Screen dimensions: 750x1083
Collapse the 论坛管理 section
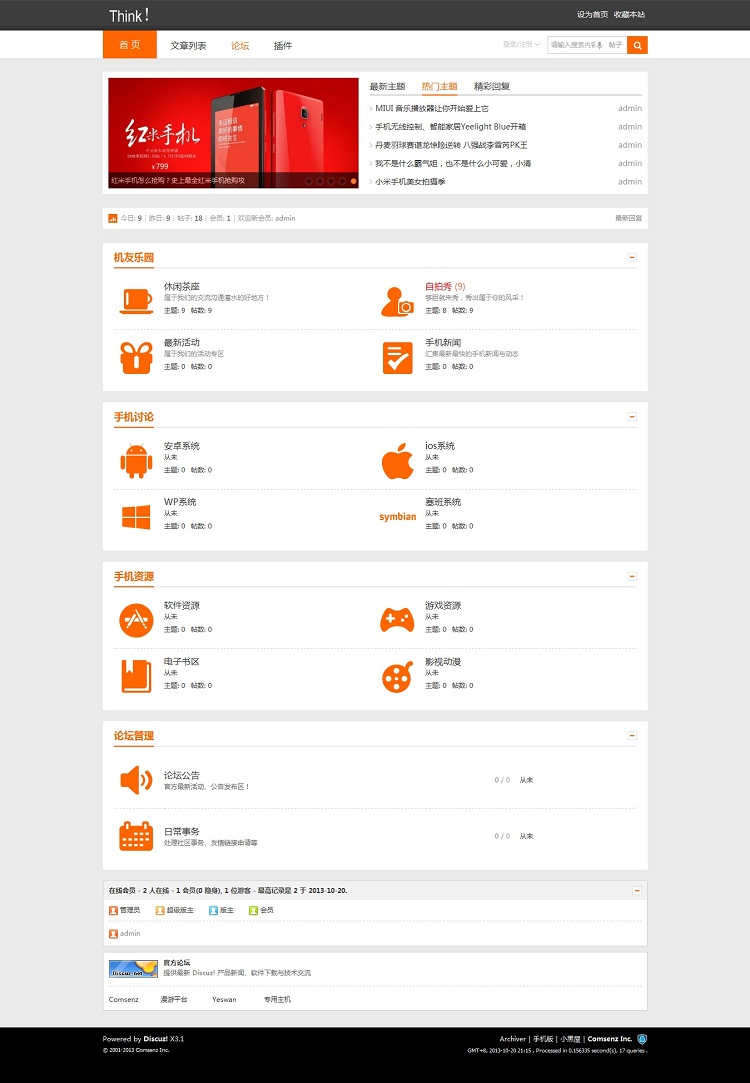point(632,736)
